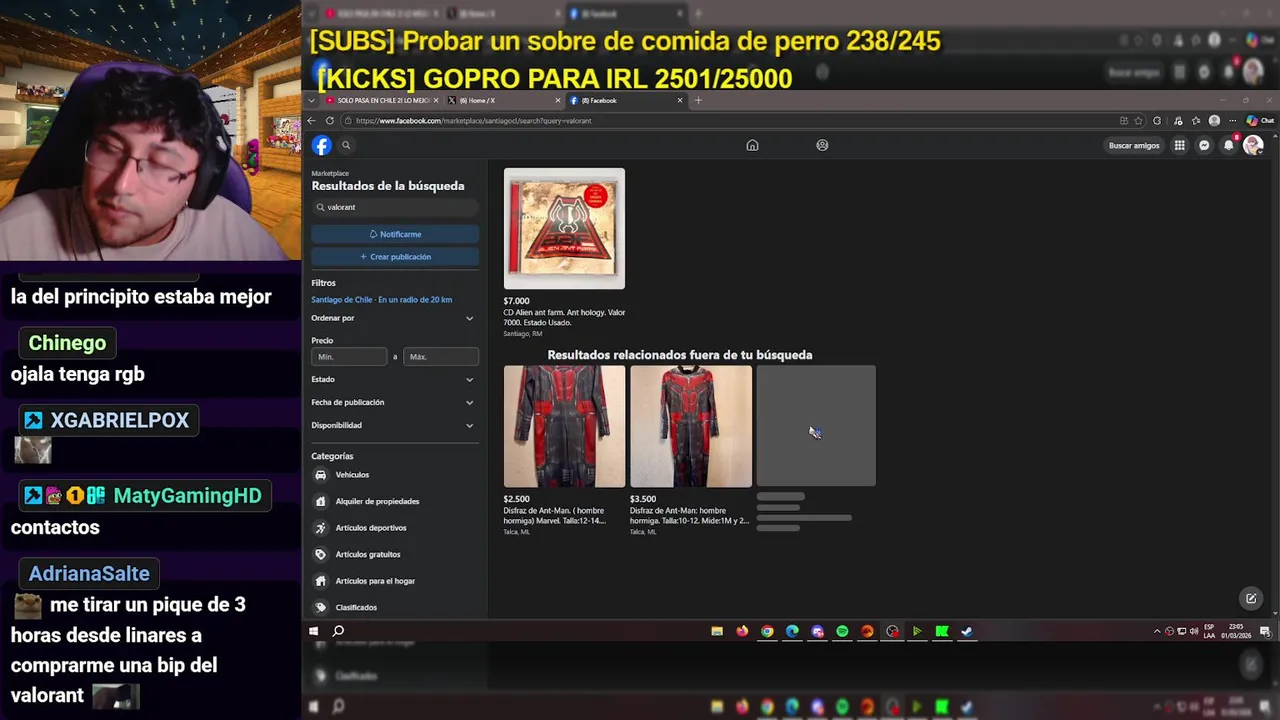Click Crear publicación button
This screenshot has height=720, width=1280.
(x=395, y=257)
